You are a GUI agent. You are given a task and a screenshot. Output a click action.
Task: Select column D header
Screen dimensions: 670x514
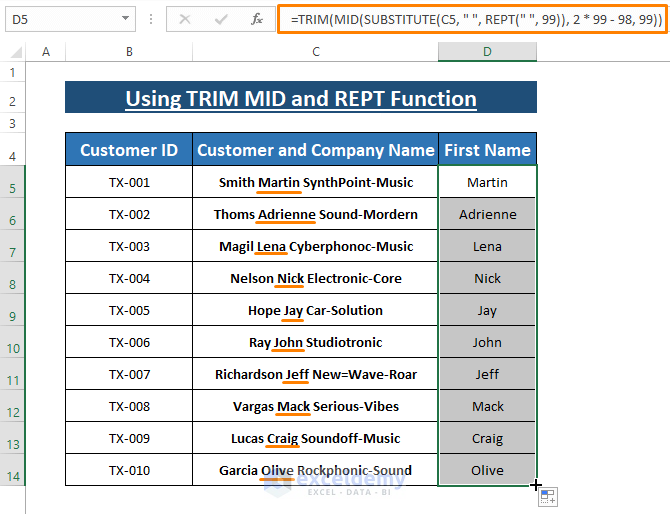pyautogui.click(x=487, y=52)
